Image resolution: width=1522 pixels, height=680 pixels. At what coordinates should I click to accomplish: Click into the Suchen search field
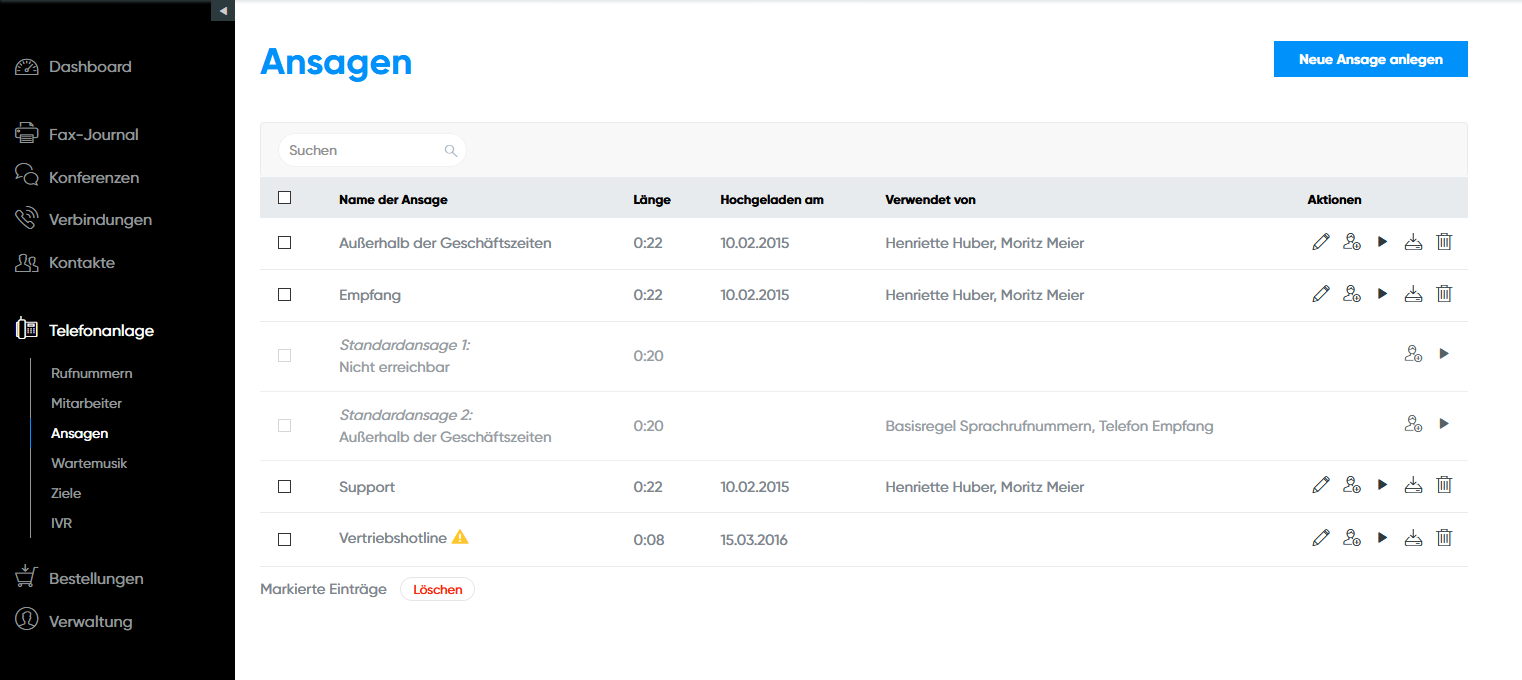pyautogui.click(x=362, y=151)
